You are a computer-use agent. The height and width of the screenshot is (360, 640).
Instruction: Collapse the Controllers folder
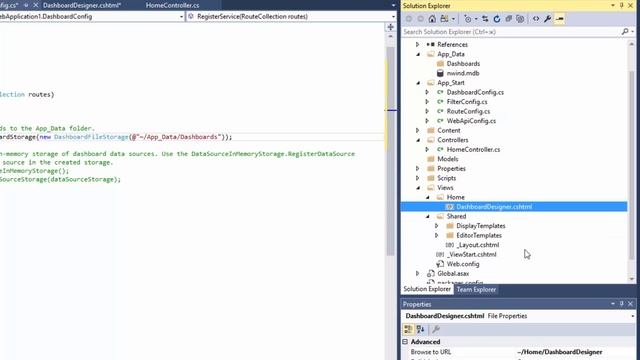(x=418, y=140)
